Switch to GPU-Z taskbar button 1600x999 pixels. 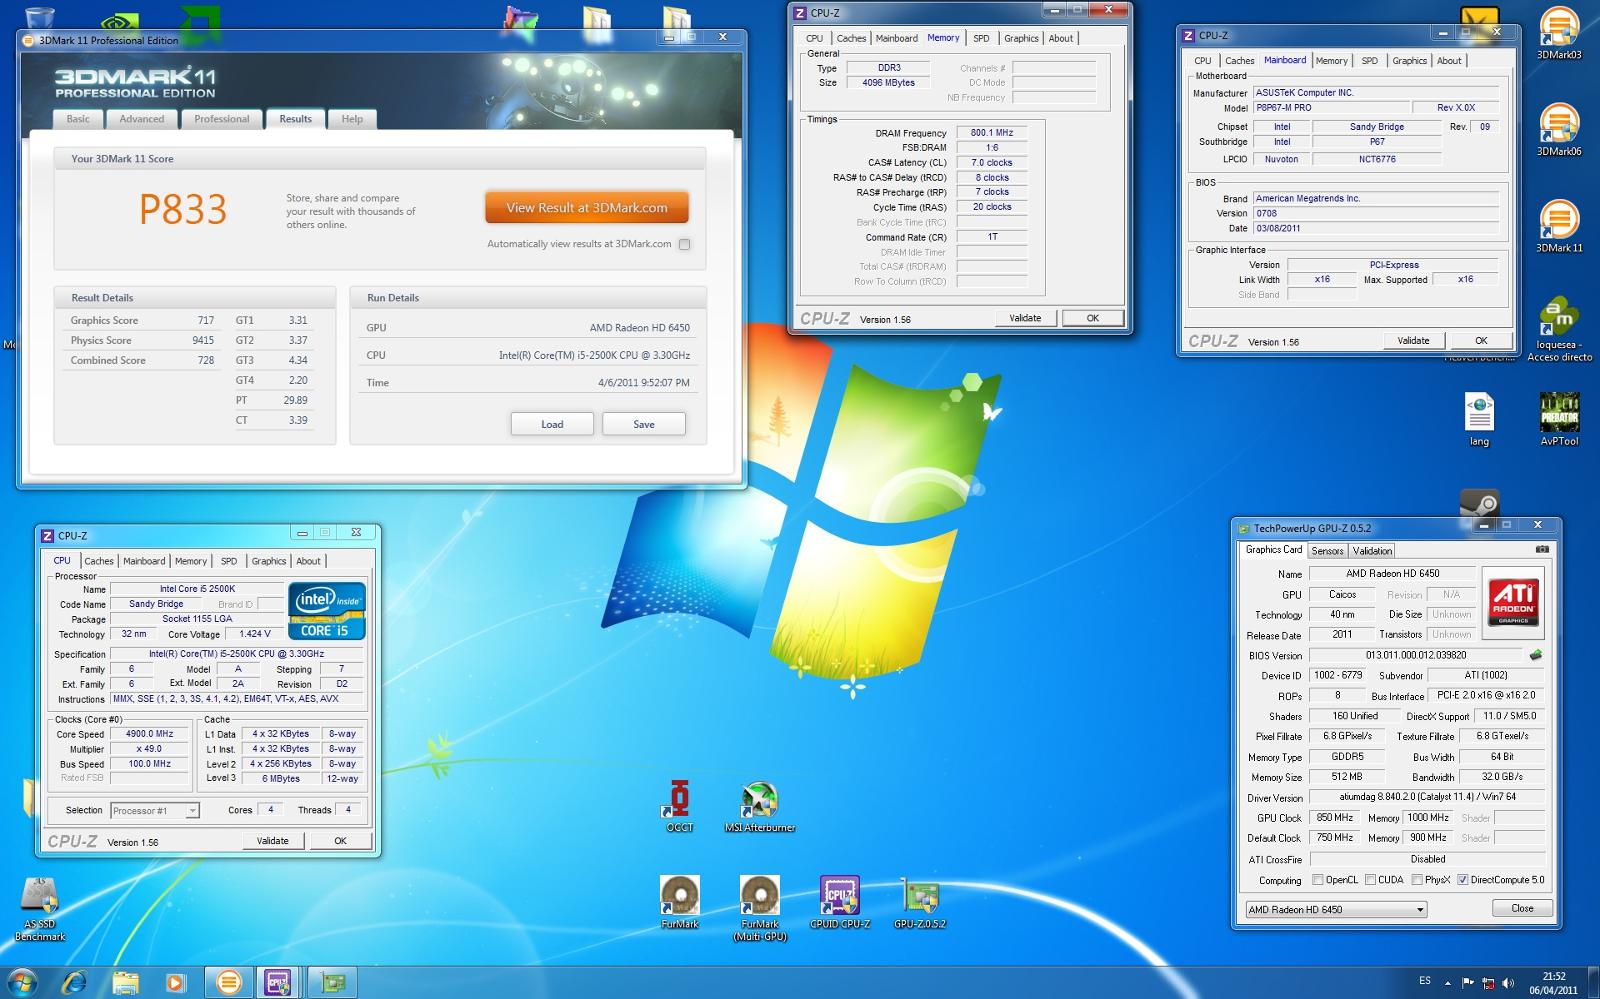(333, 982)
